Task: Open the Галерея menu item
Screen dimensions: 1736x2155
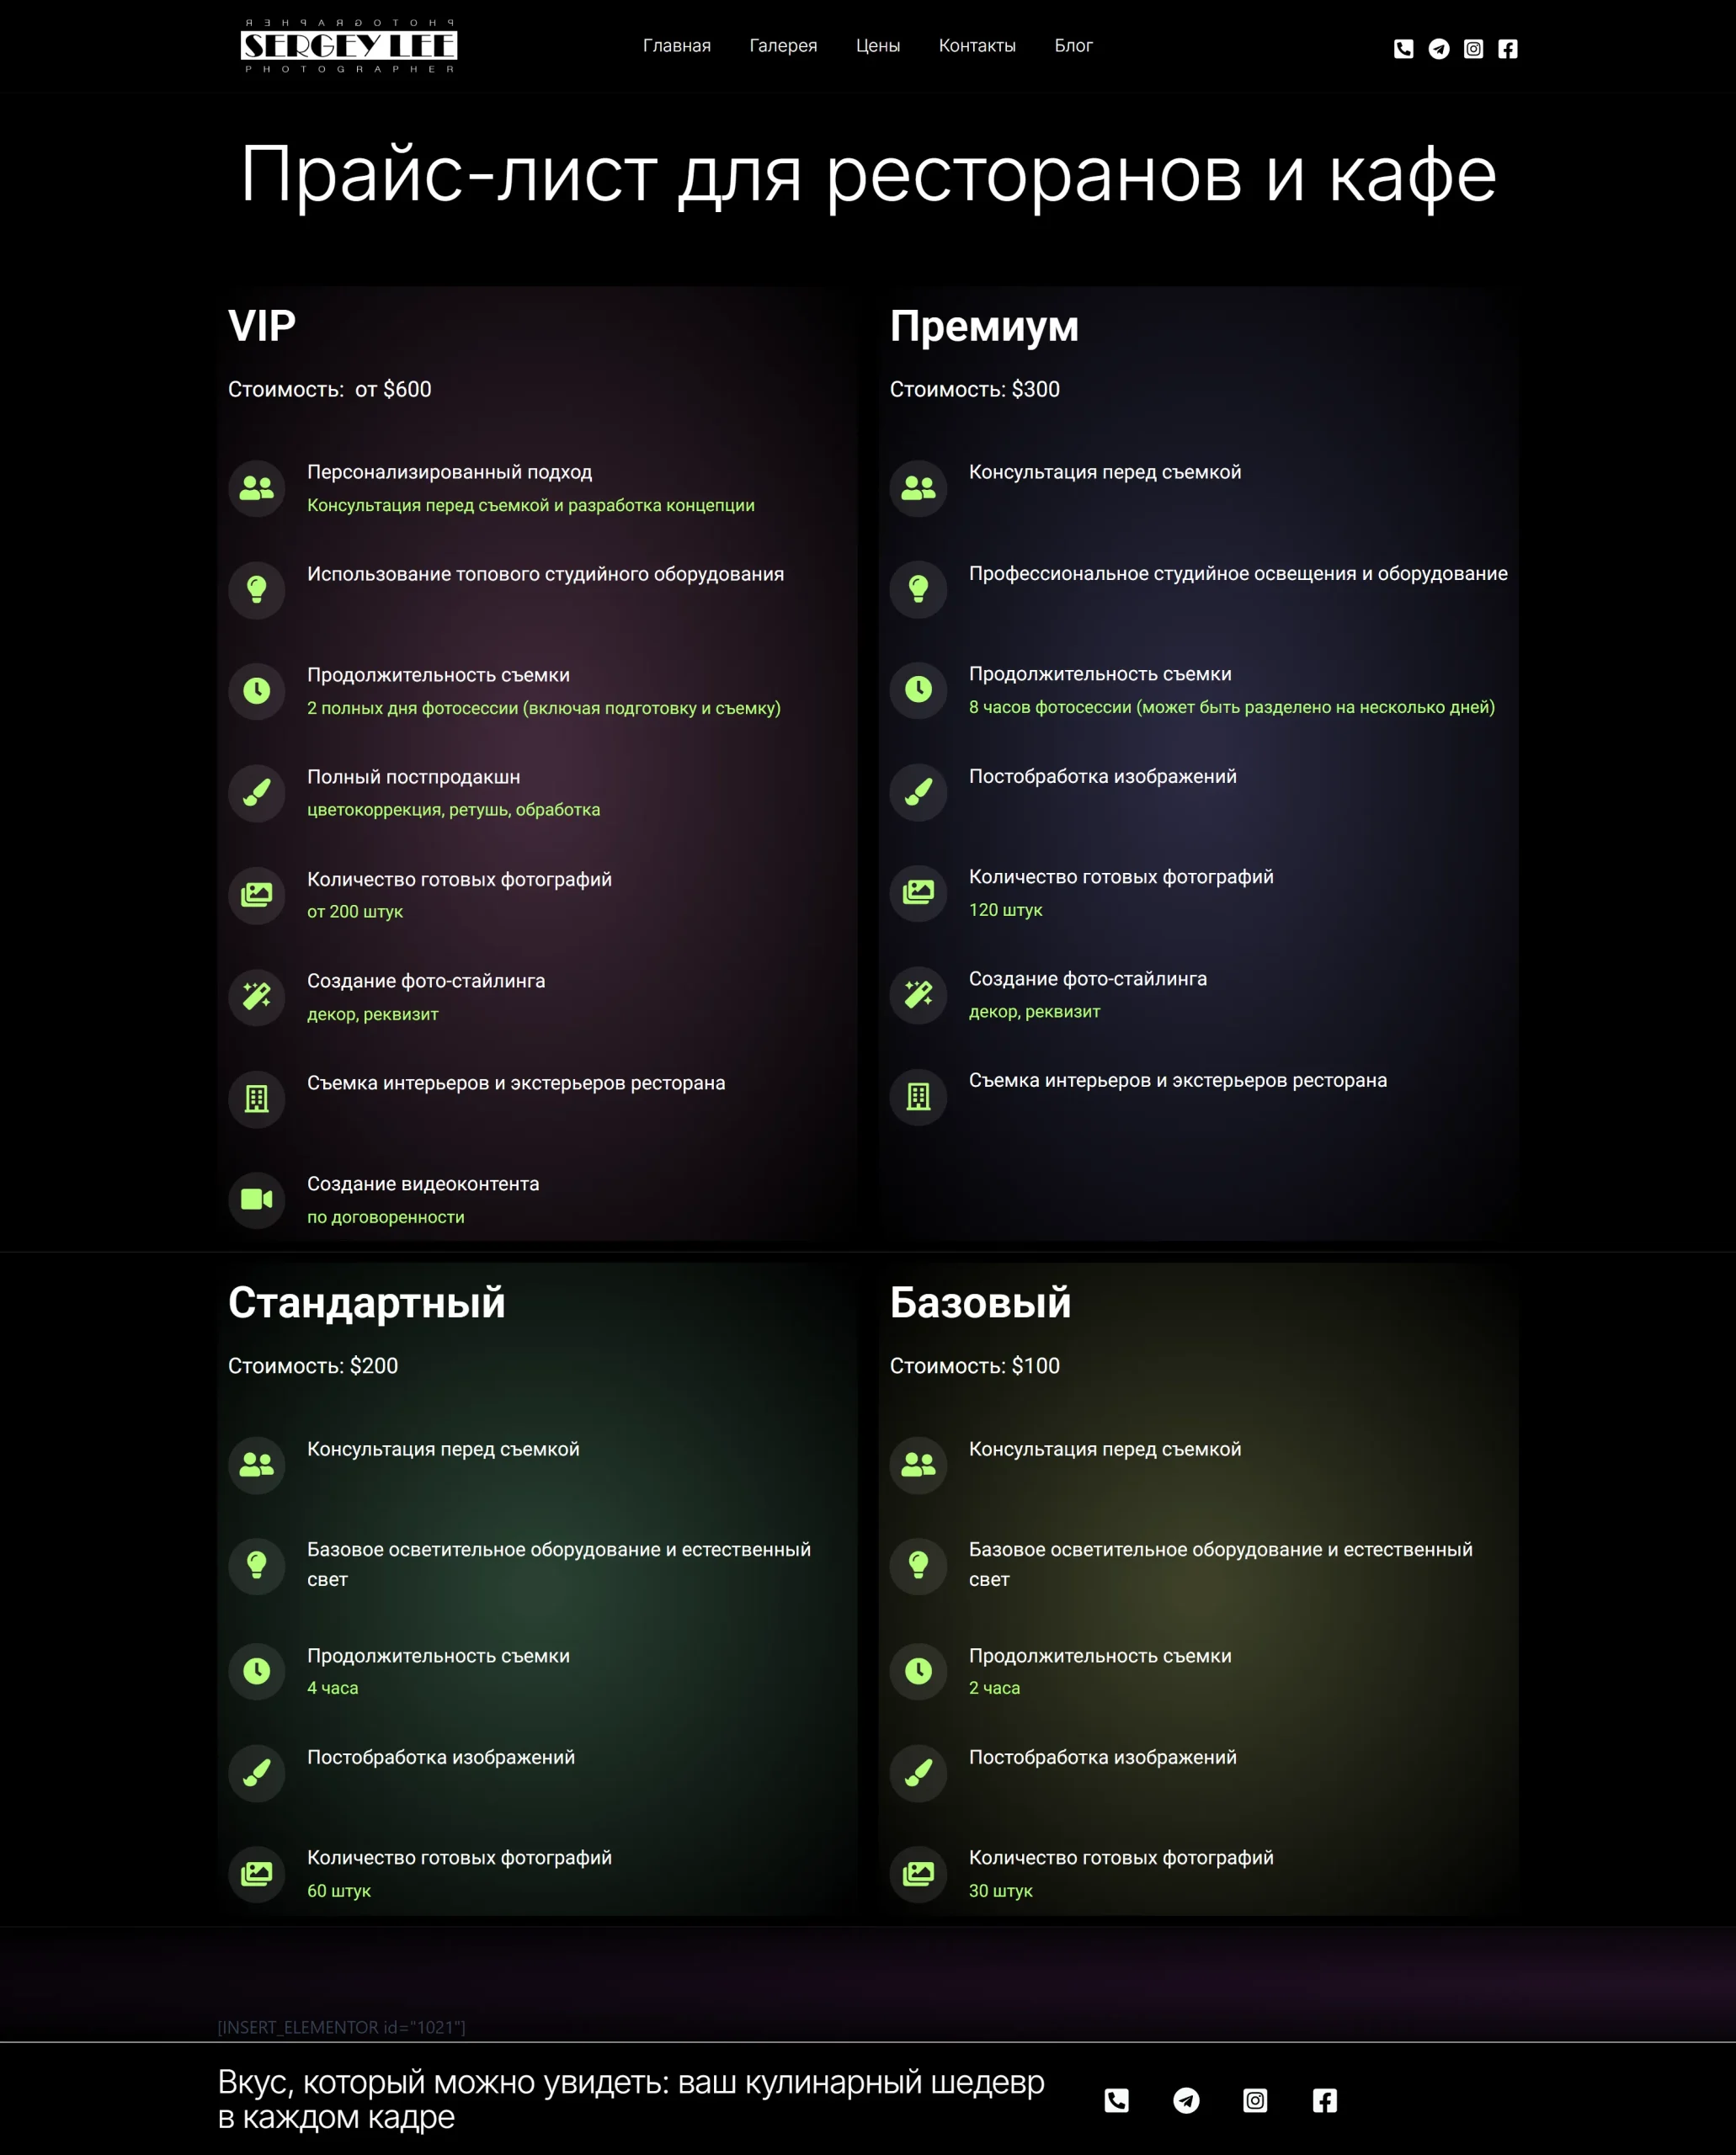Action: (783, 46)
